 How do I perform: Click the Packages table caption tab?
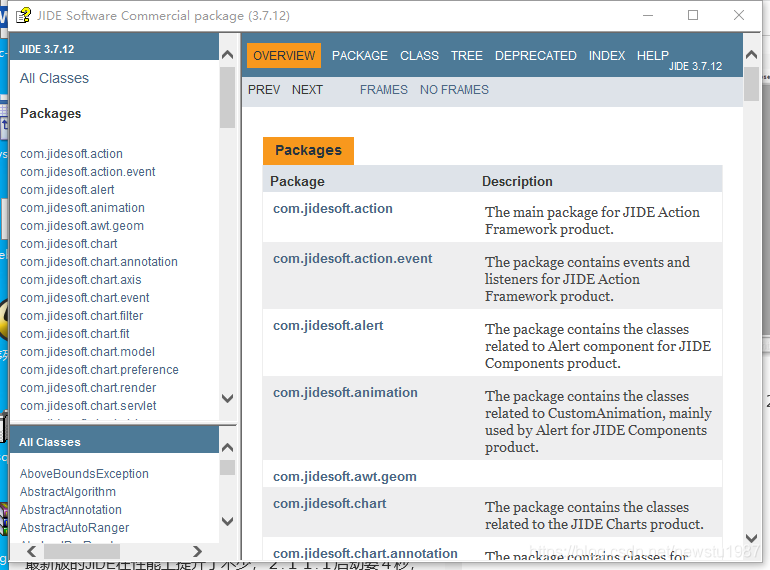point(308,151)
